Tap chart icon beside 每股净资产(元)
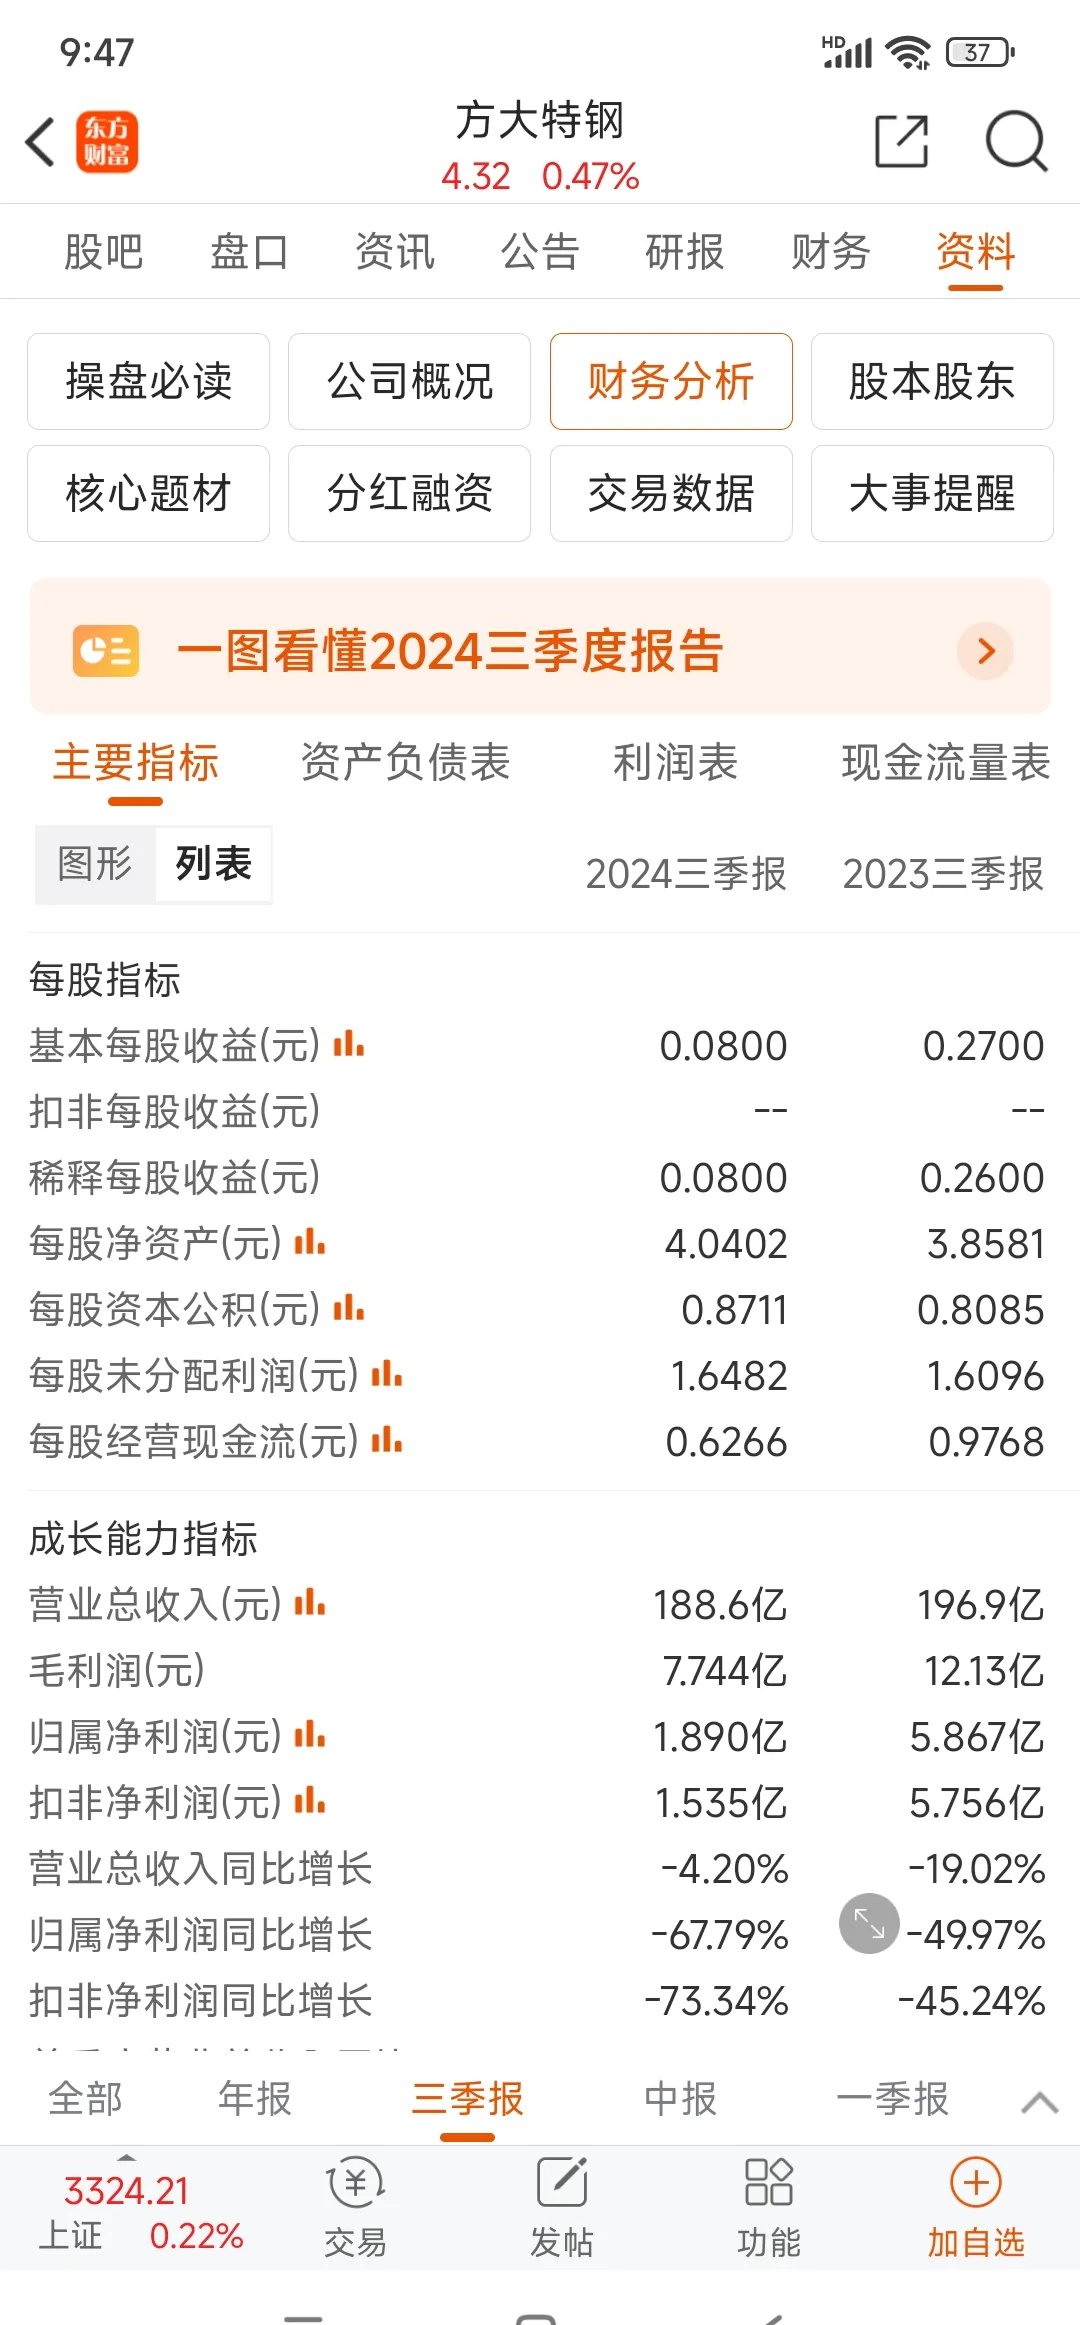 click(x=310, y=1243)
